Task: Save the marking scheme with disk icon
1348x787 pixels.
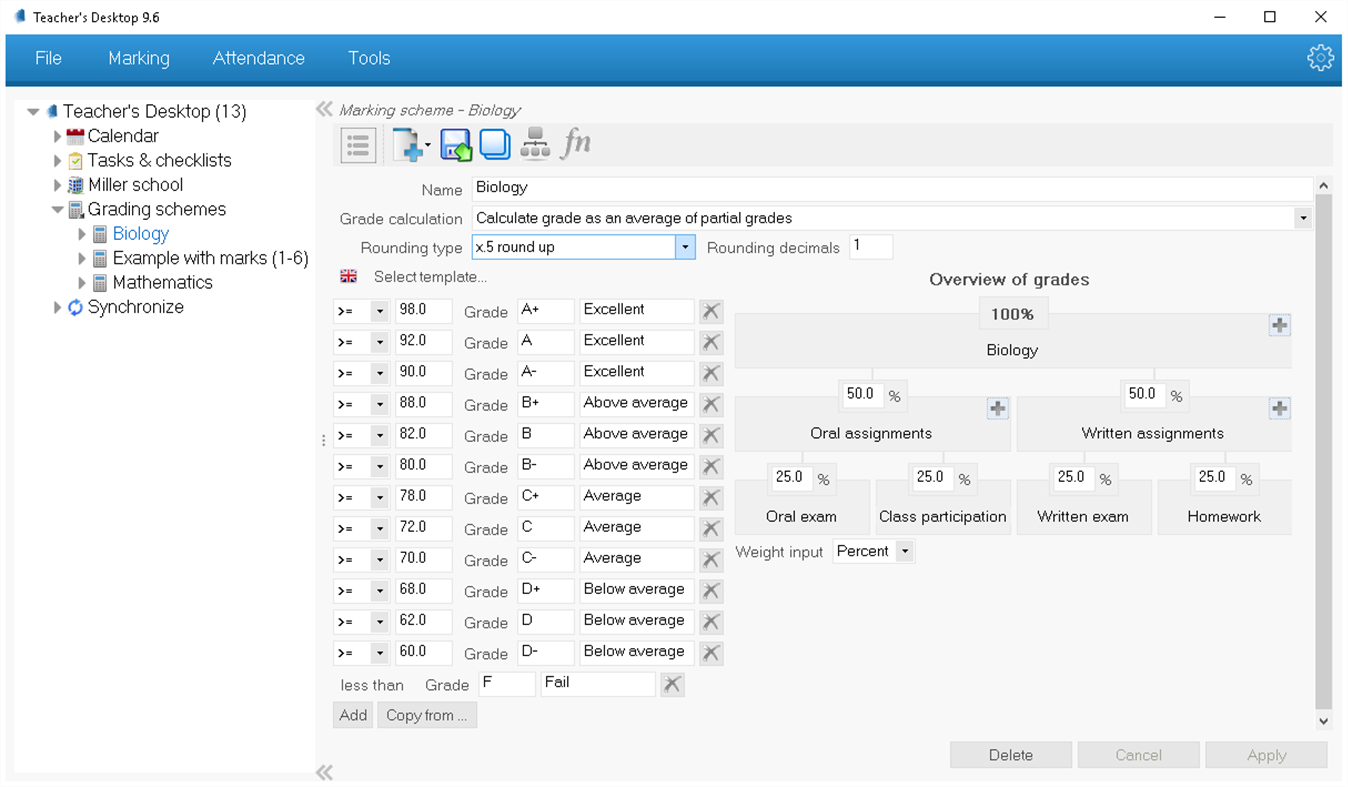Action: click(x=455, y=144)
